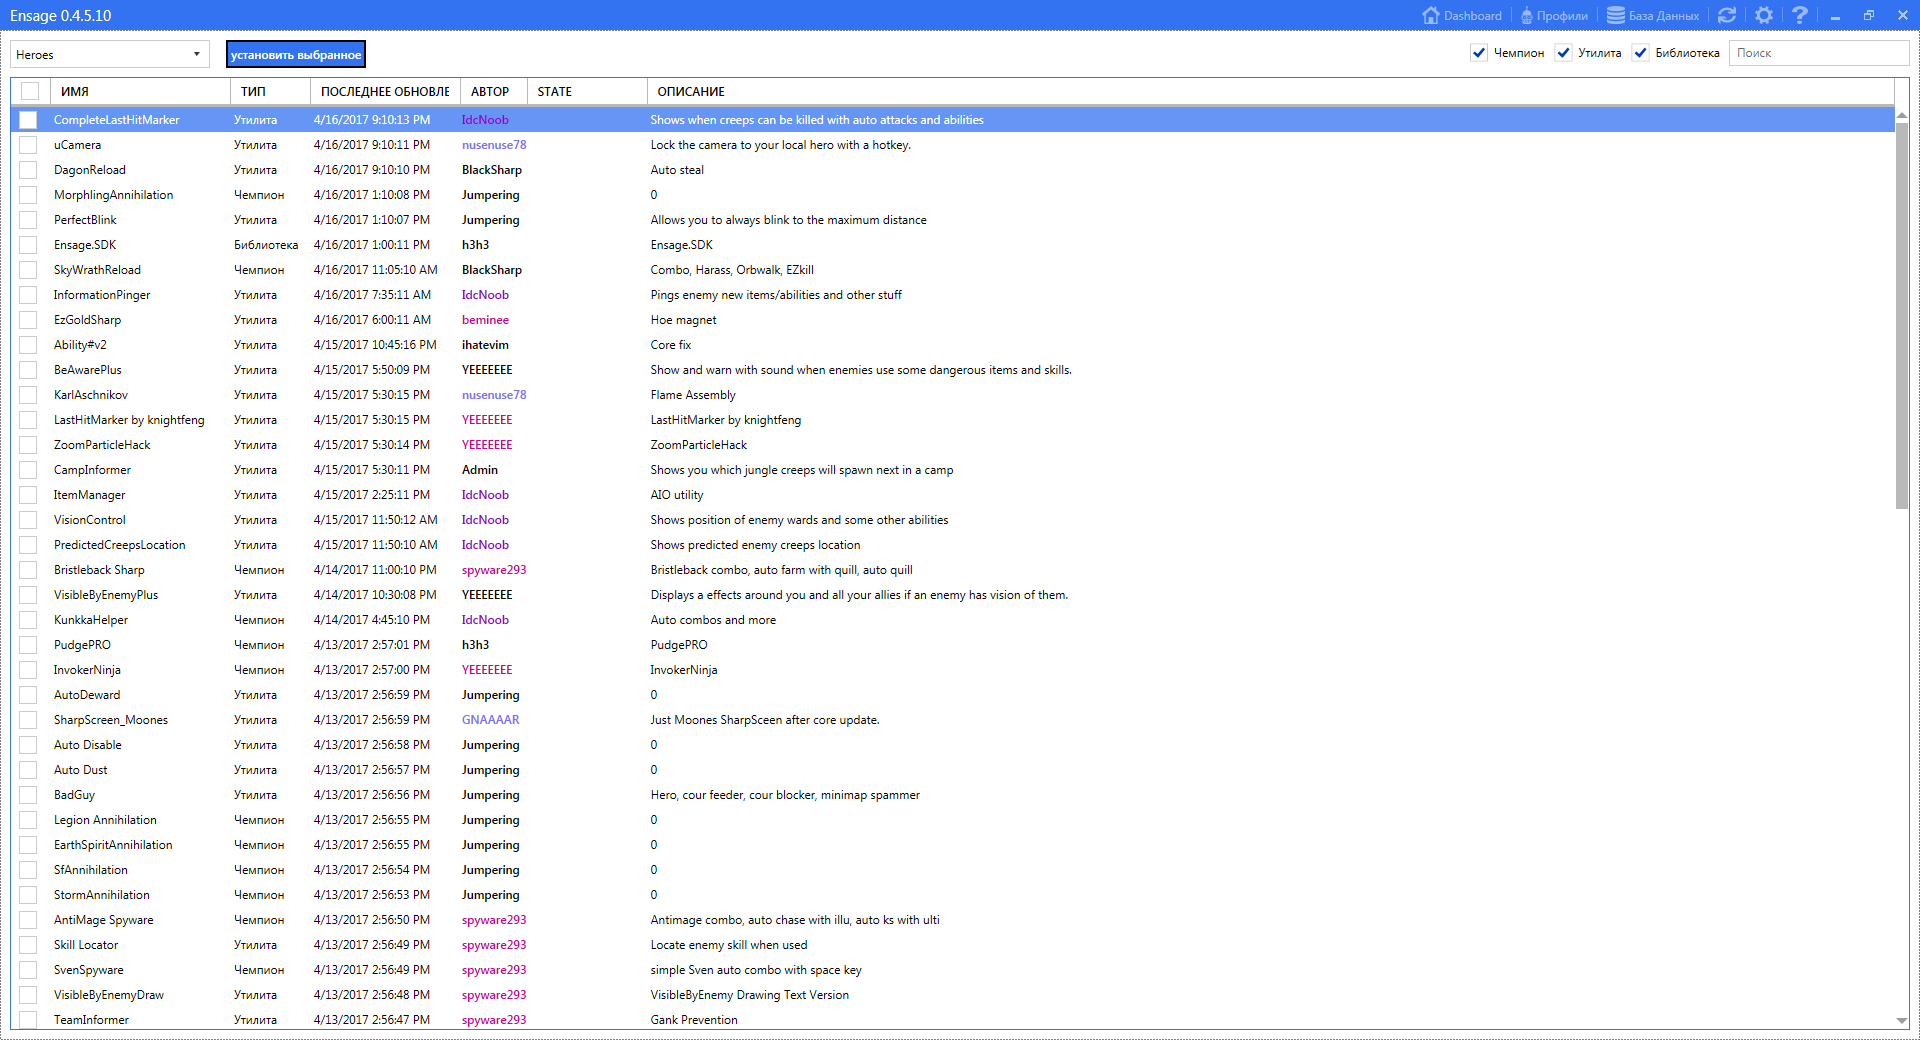Select the VisibleByEnemyPlus entry
This screenshot has width=1920, height=1040.
point(106,595)
